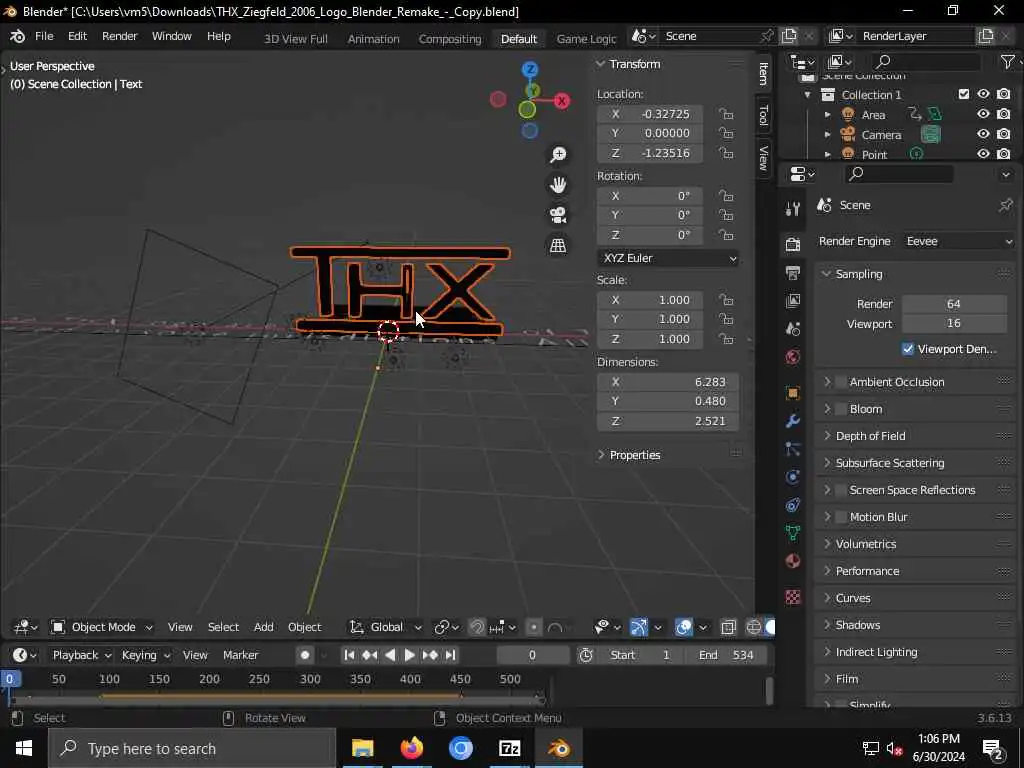The image size is (1024, 768).
Task: Toggle camera view icon in viewport
Action: pyautogui.click(x=558, y=215)
